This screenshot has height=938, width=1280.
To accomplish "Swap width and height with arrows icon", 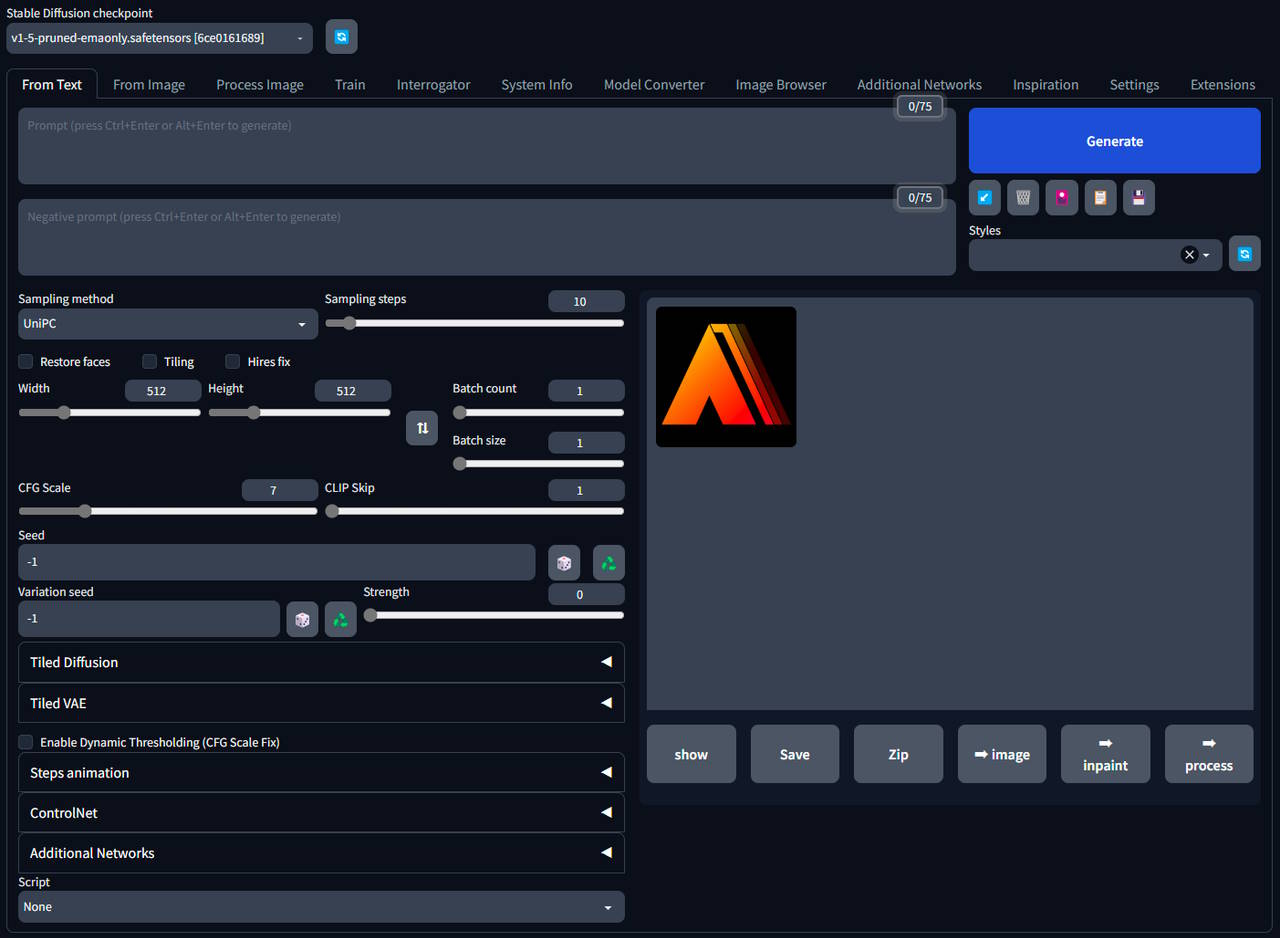I will coord(422,428).
